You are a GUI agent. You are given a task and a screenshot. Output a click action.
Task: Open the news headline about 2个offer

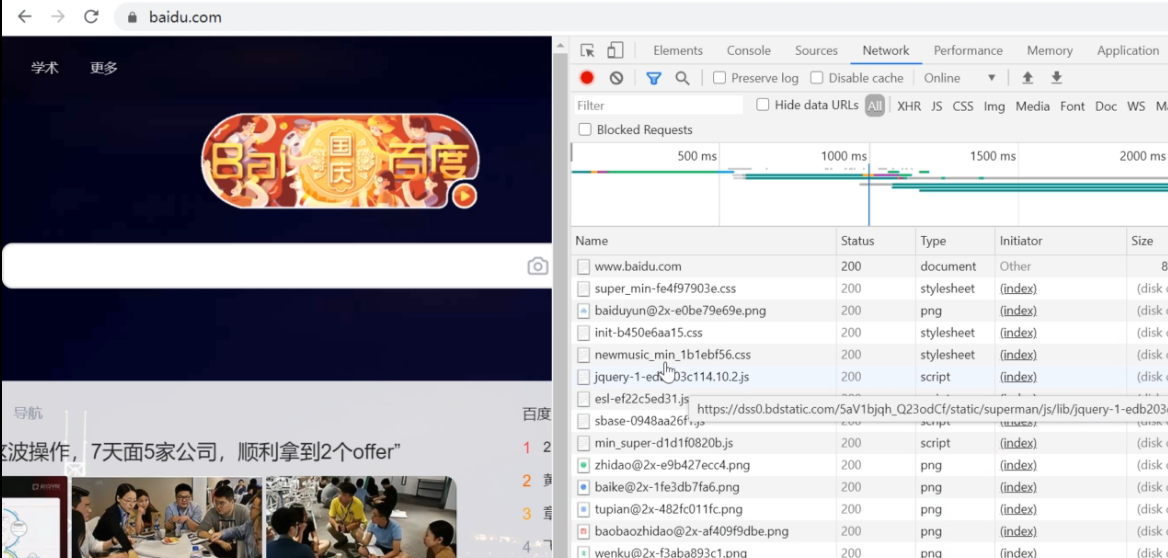click(x=201, y=451)
